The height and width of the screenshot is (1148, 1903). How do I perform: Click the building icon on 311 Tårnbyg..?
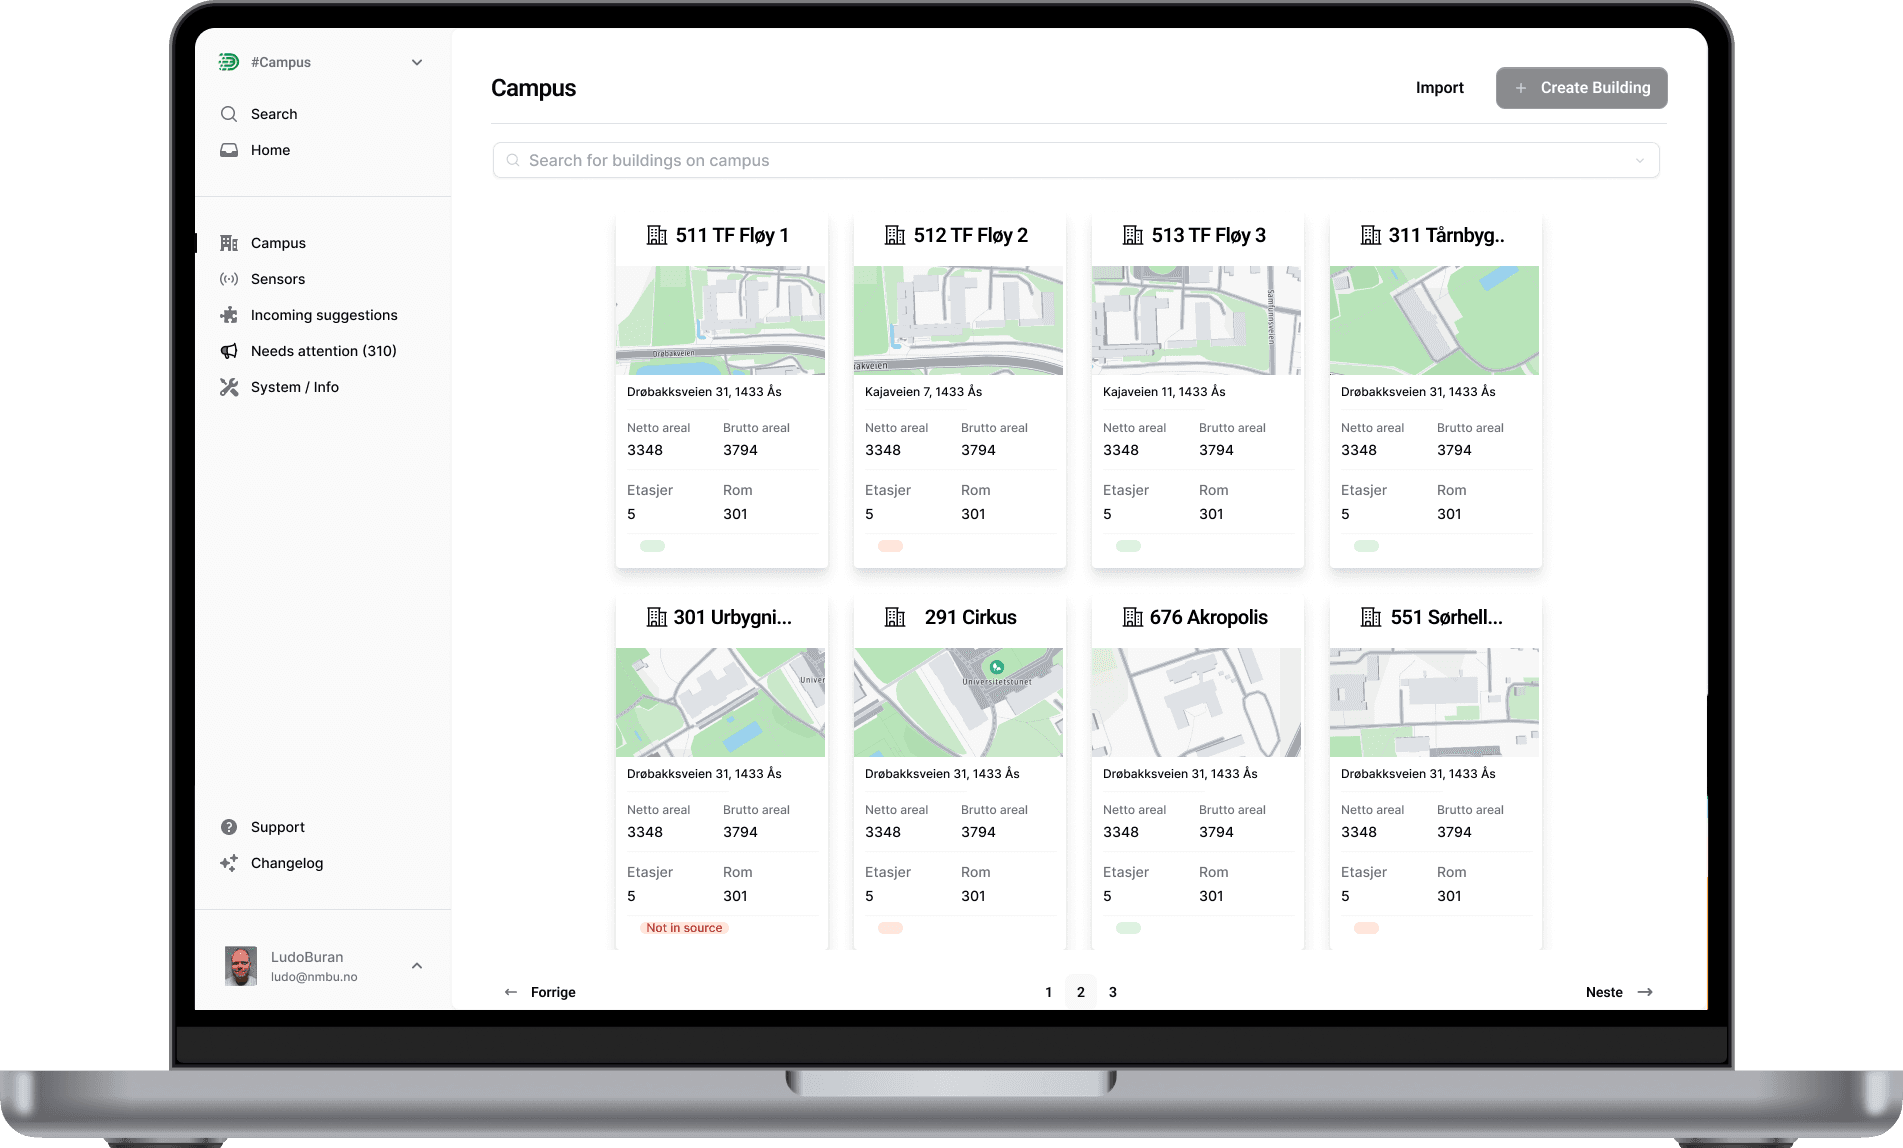pos(1371,235)
